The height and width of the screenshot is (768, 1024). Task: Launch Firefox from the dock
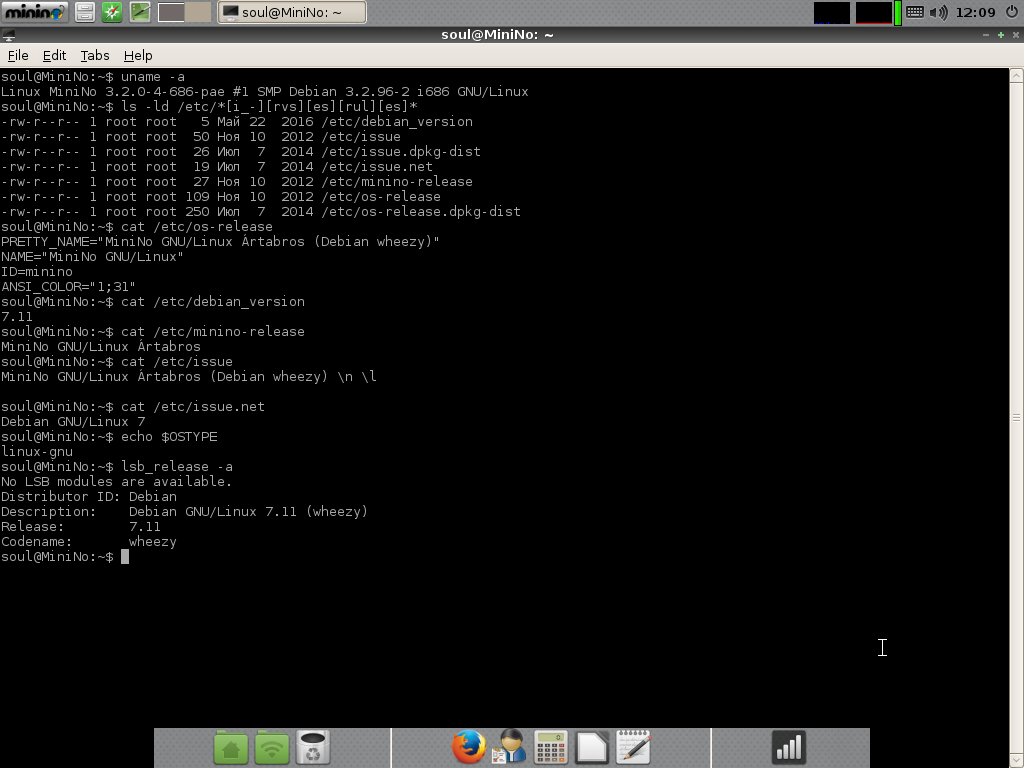point(468,747)
